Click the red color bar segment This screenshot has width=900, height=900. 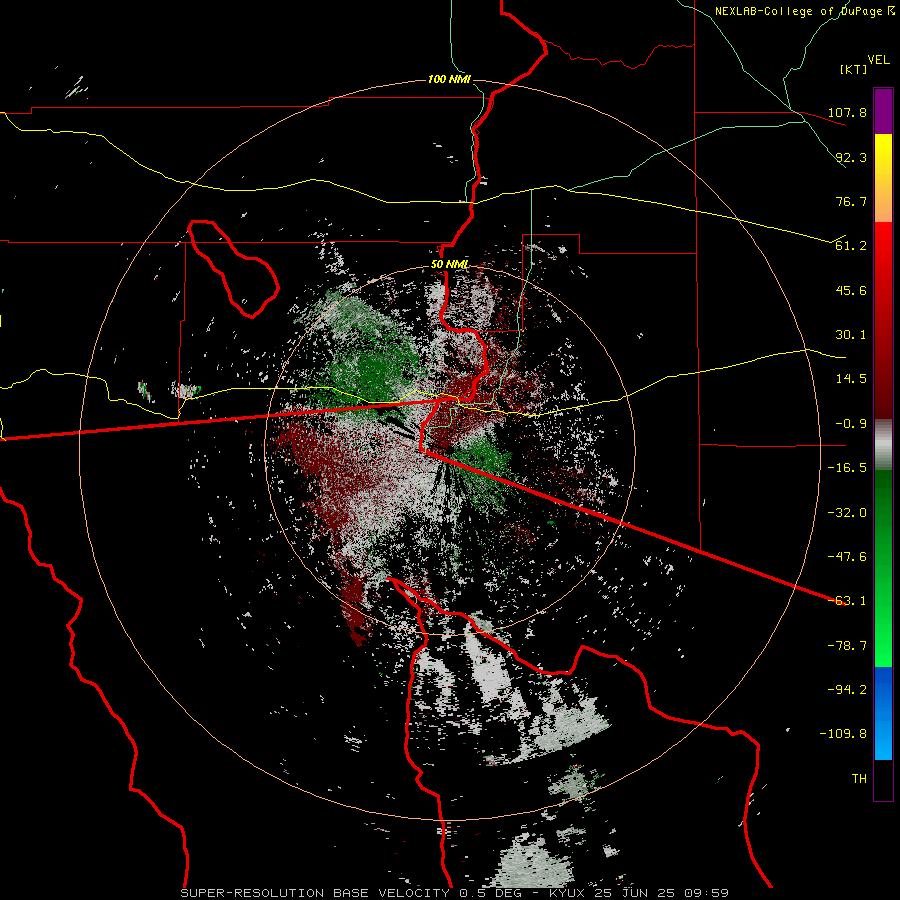click(883, 320)
